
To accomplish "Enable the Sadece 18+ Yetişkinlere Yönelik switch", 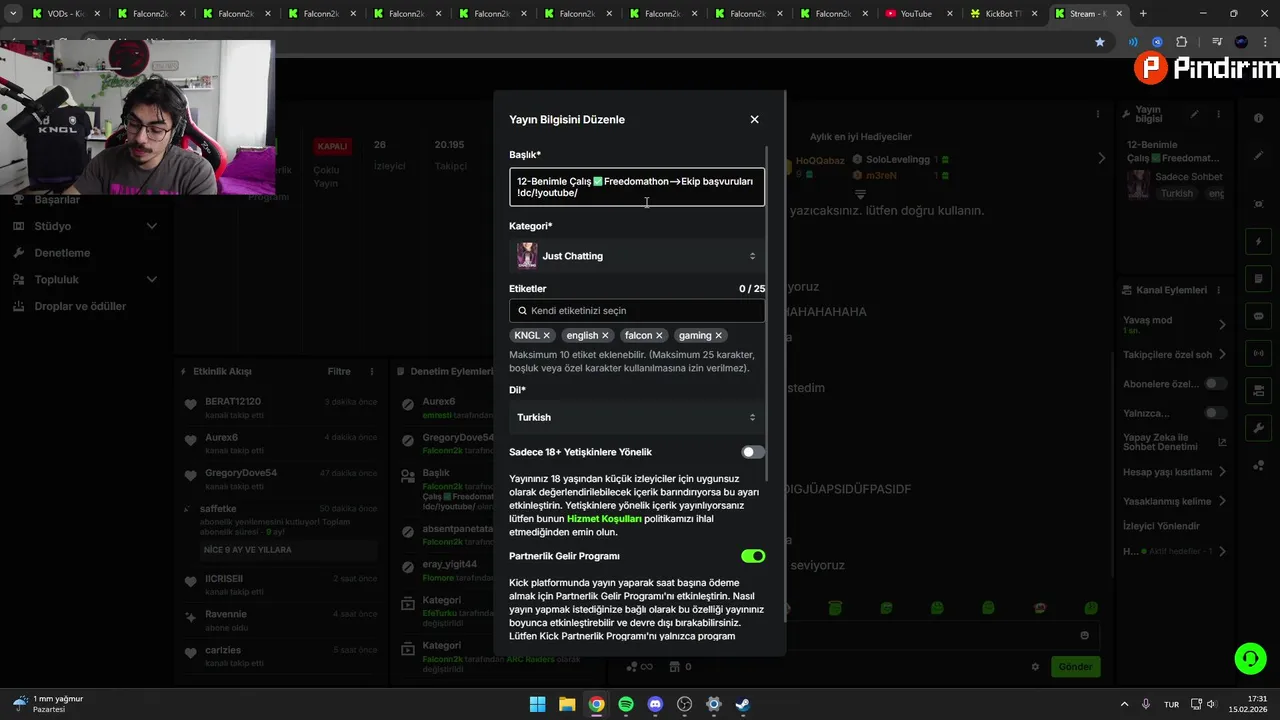I will click(x=753, y=452).
